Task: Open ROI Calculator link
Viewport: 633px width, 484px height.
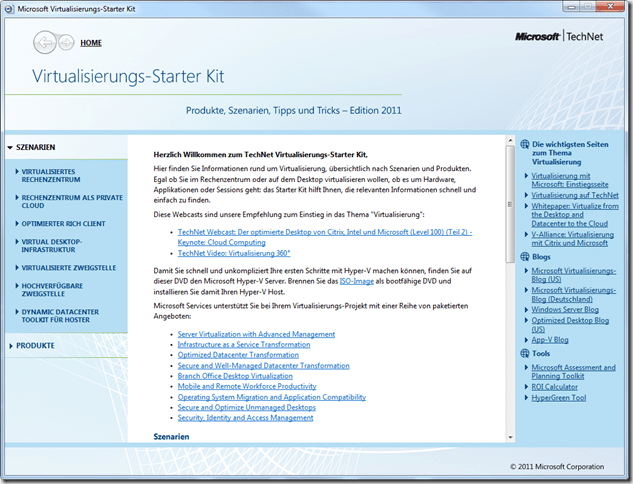Action: tap(554, 387)
